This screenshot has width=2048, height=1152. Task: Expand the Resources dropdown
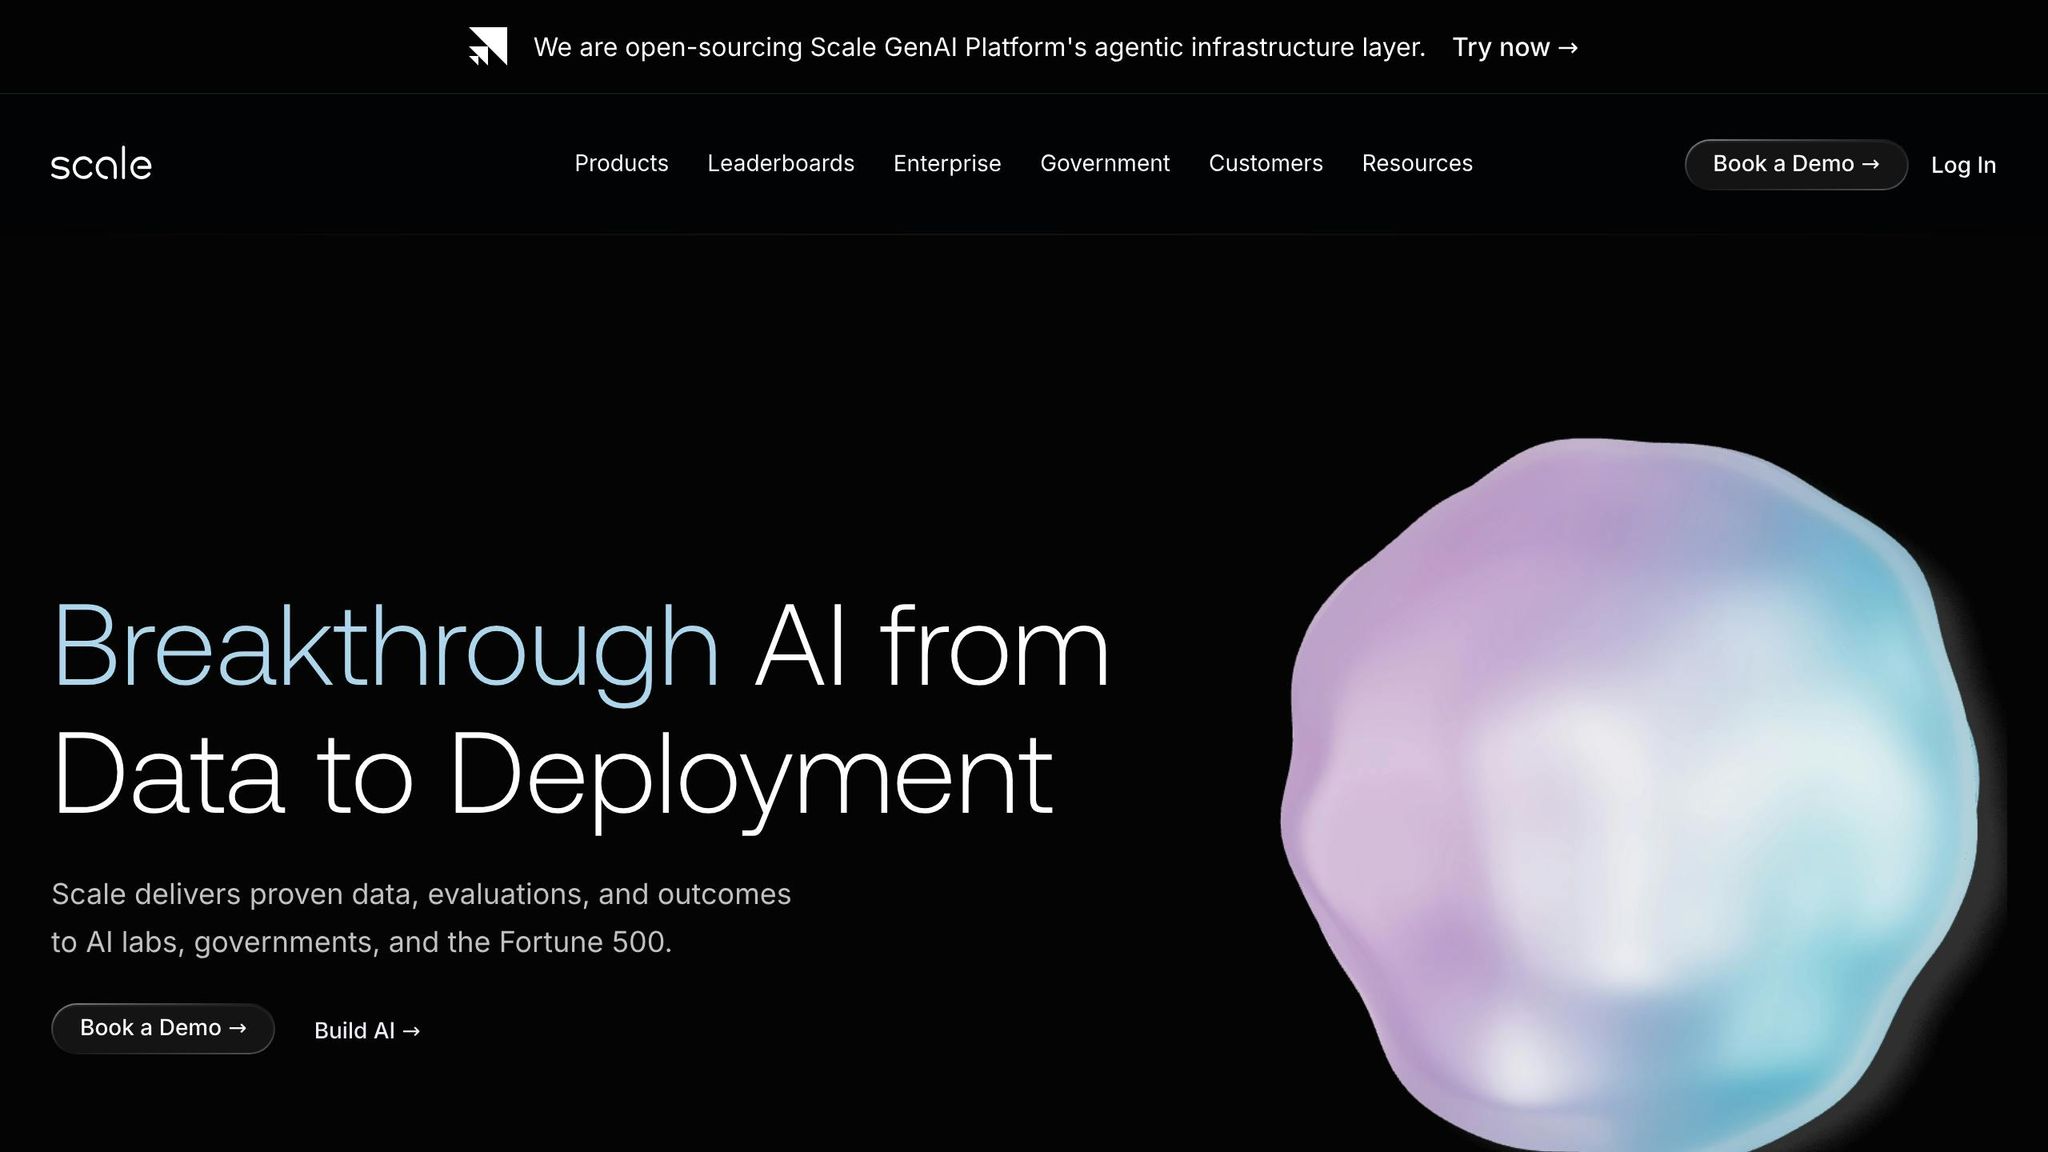(x=1417, y=163)
